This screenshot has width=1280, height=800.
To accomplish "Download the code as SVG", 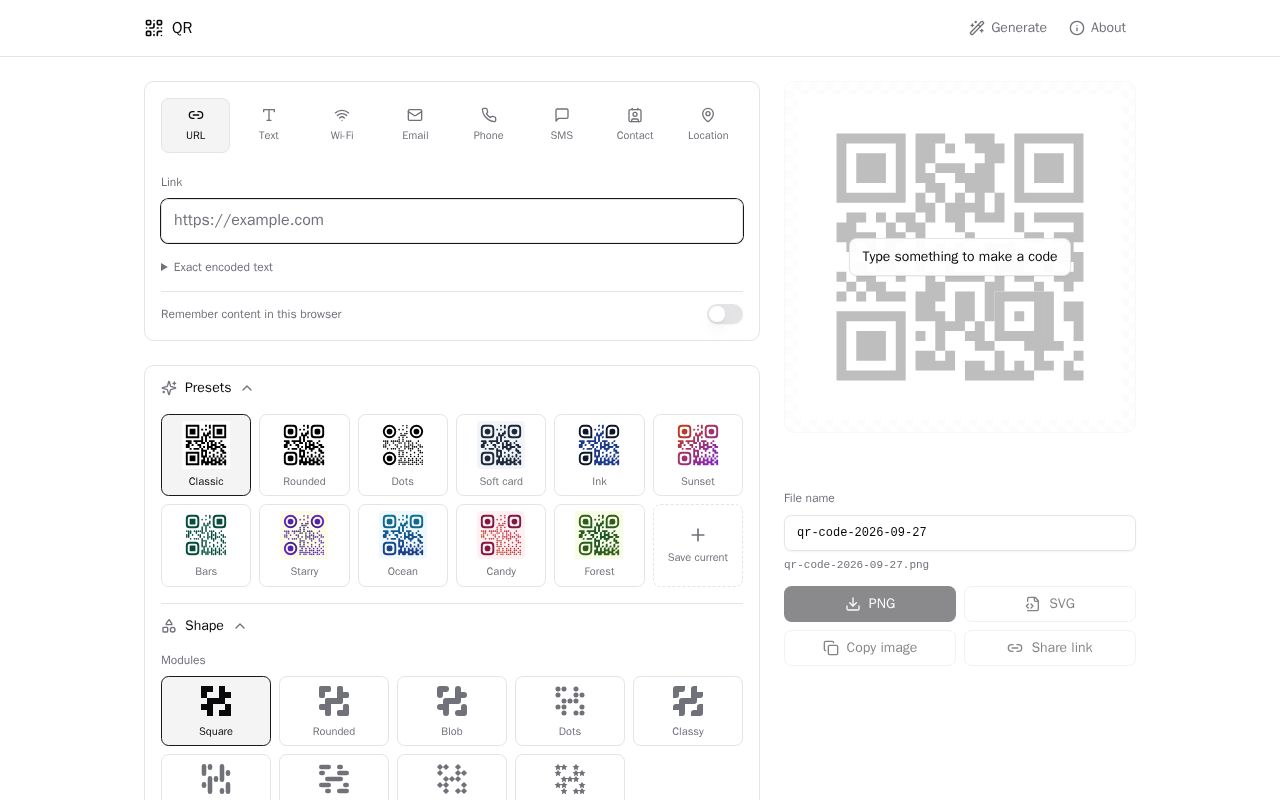I will 1050,604.
